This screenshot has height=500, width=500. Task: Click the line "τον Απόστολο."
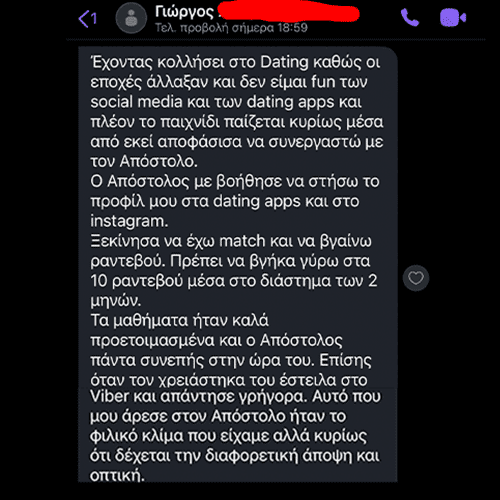pos(144,162)
